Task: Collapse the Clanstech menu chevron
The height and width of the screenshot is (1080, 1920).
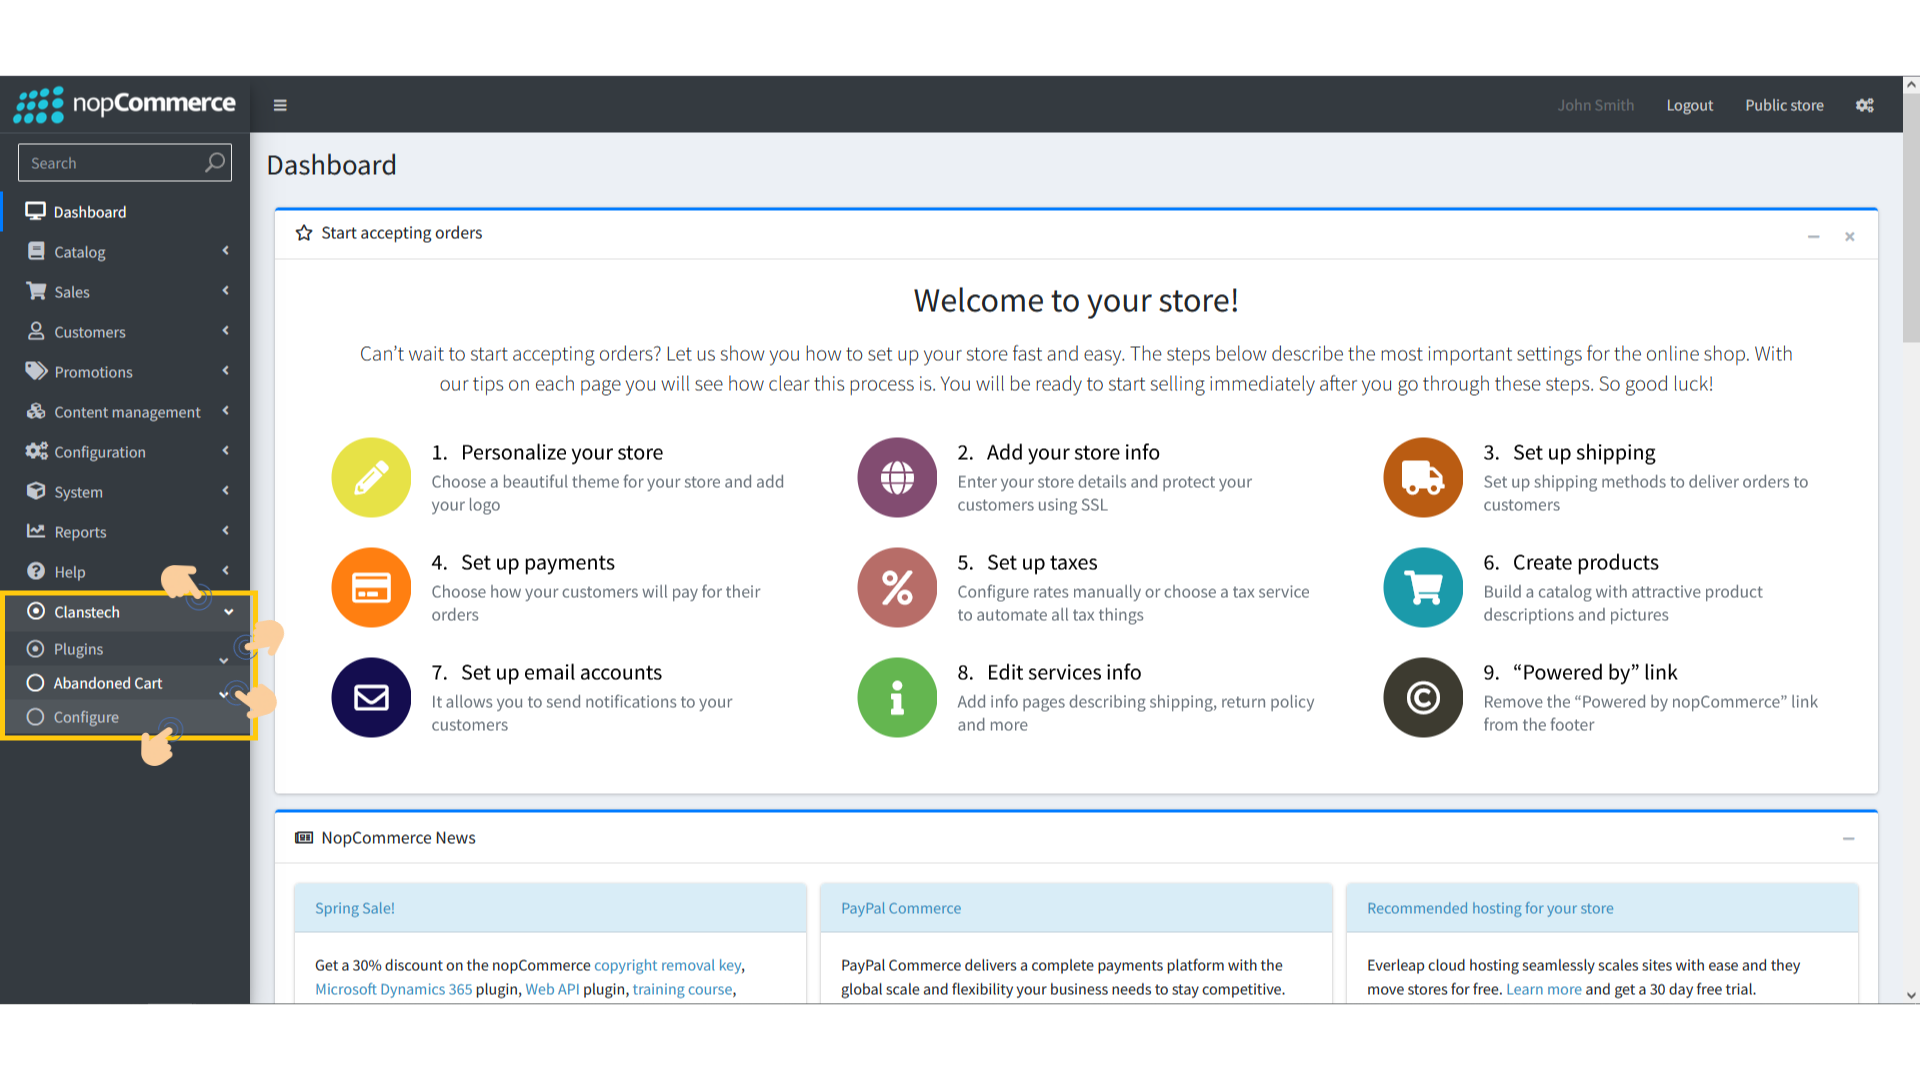Action: click(229, 612)
